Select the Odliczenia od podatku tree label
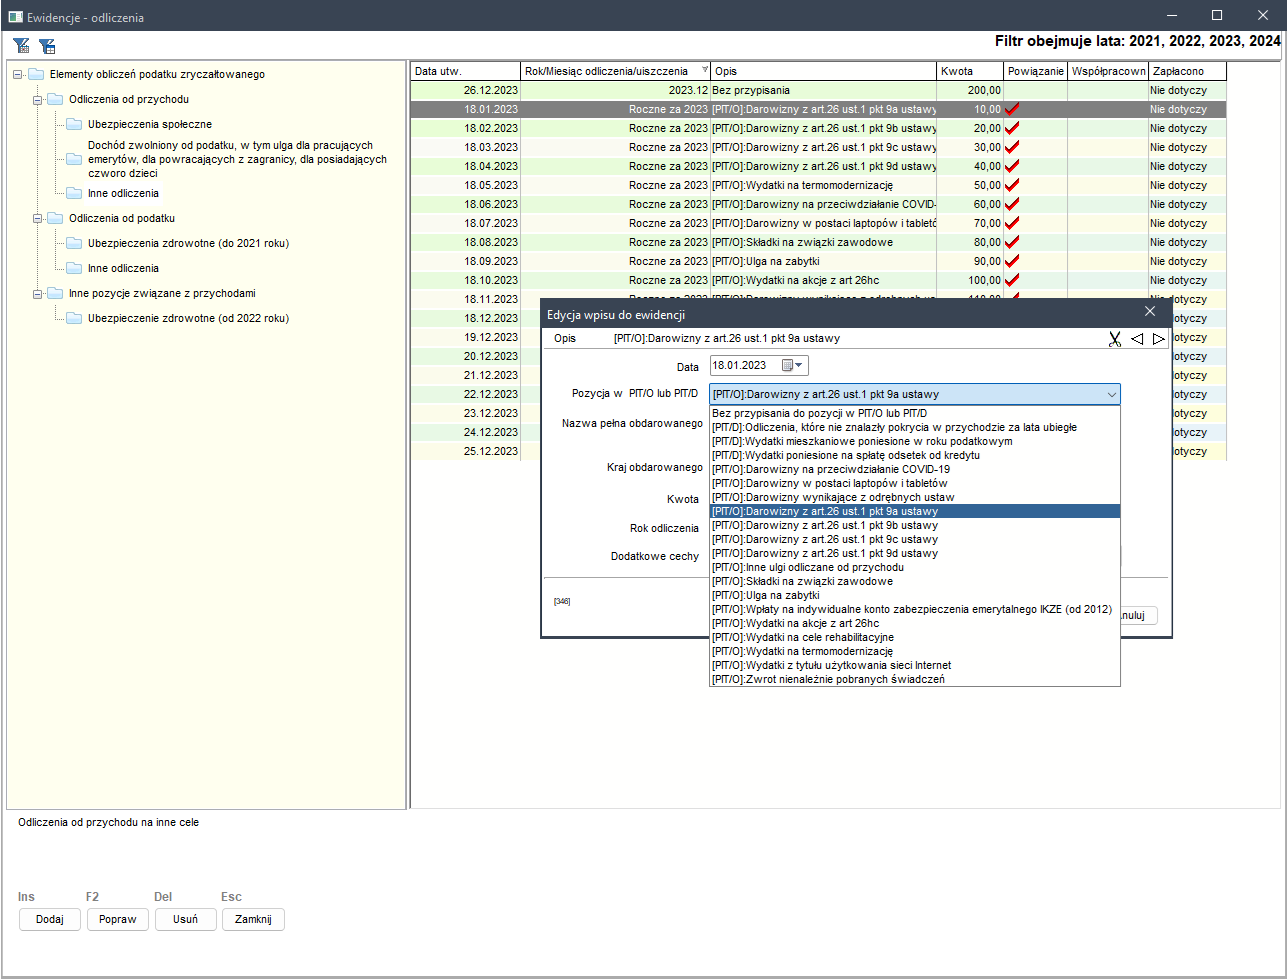Screen dimensions: 1287x979 tap(123, 218)
